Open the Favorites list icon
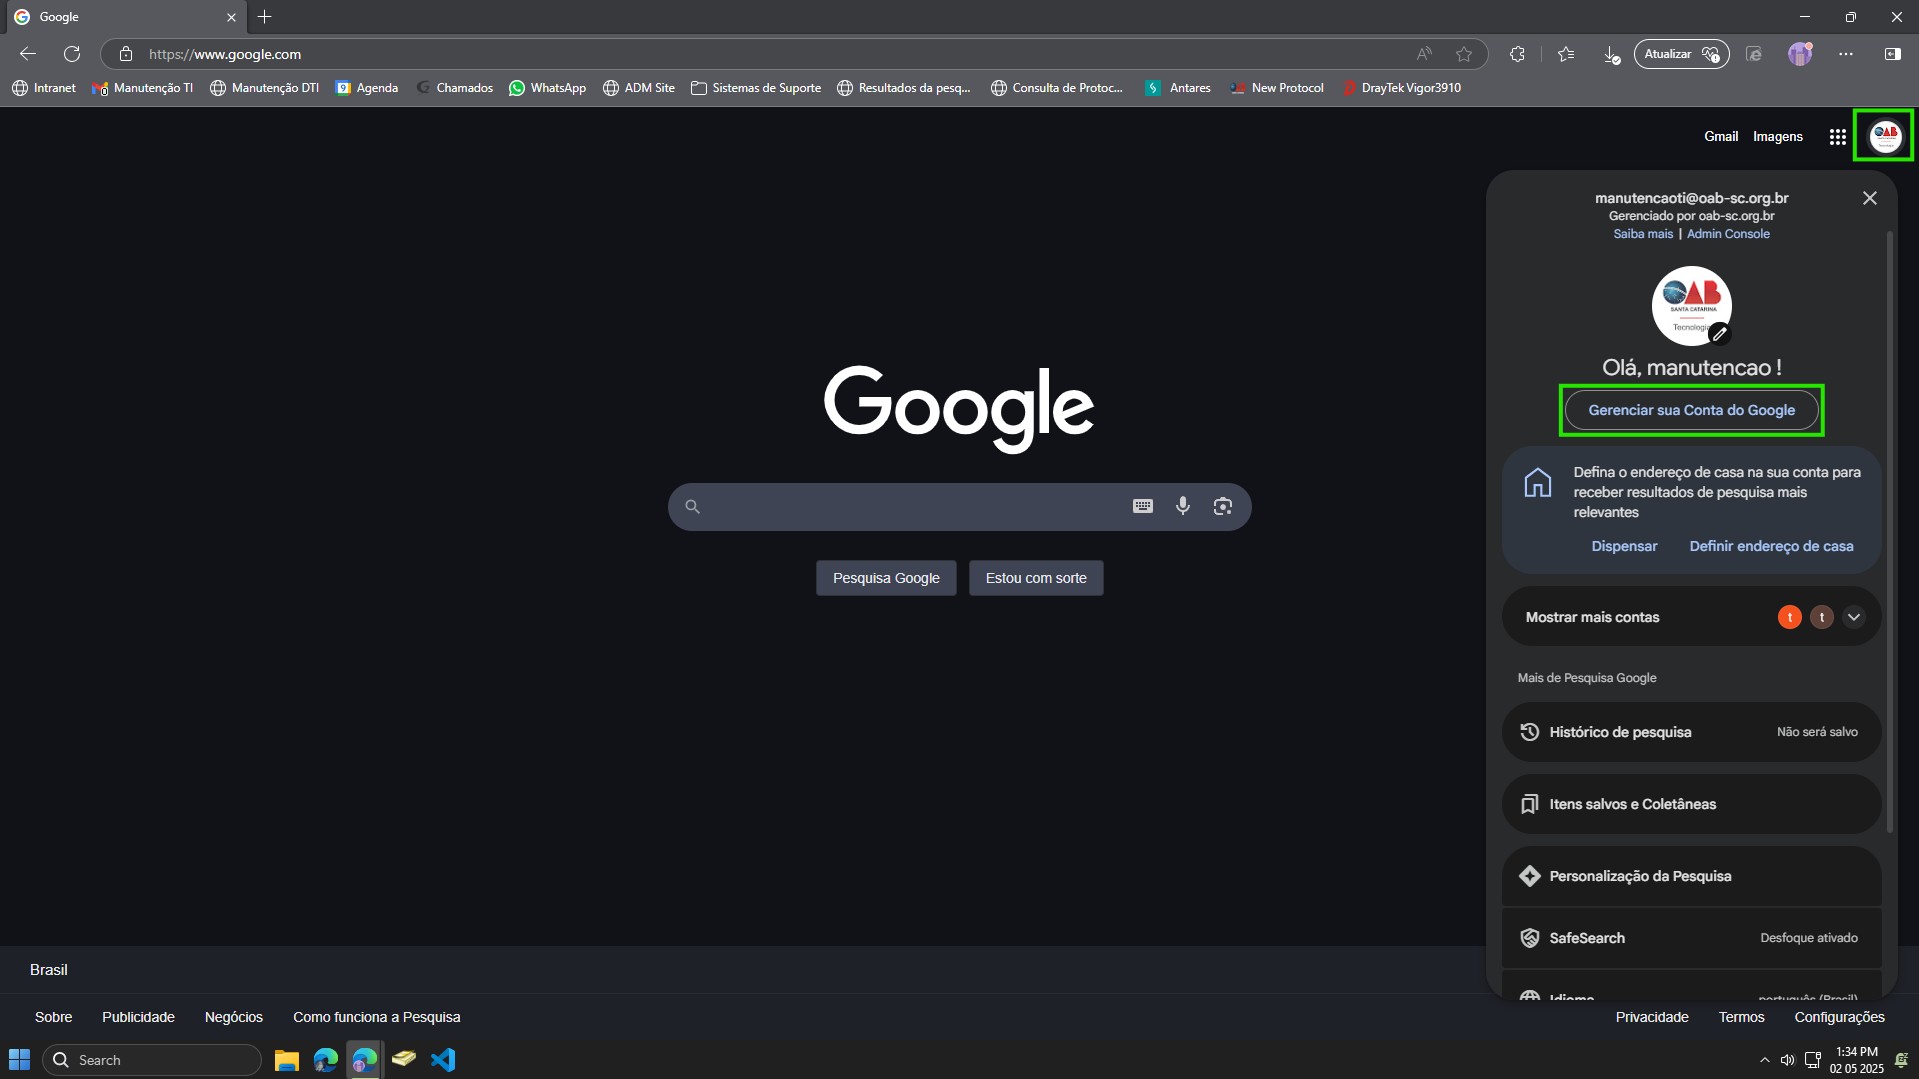This screenshot has width=1919, height=1079. coord(1566,54)
